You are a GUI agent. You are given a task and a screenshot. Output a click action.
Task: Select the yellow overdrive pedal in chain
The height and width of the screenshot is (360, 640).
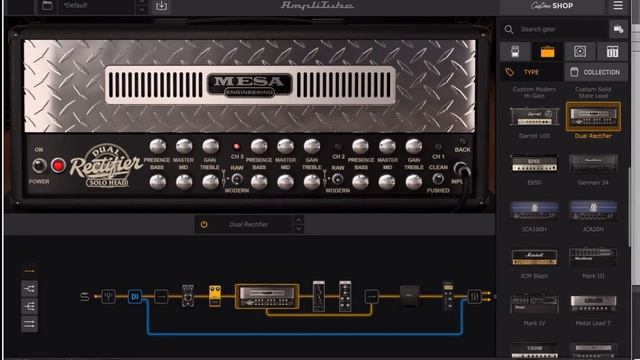point(215,296)
